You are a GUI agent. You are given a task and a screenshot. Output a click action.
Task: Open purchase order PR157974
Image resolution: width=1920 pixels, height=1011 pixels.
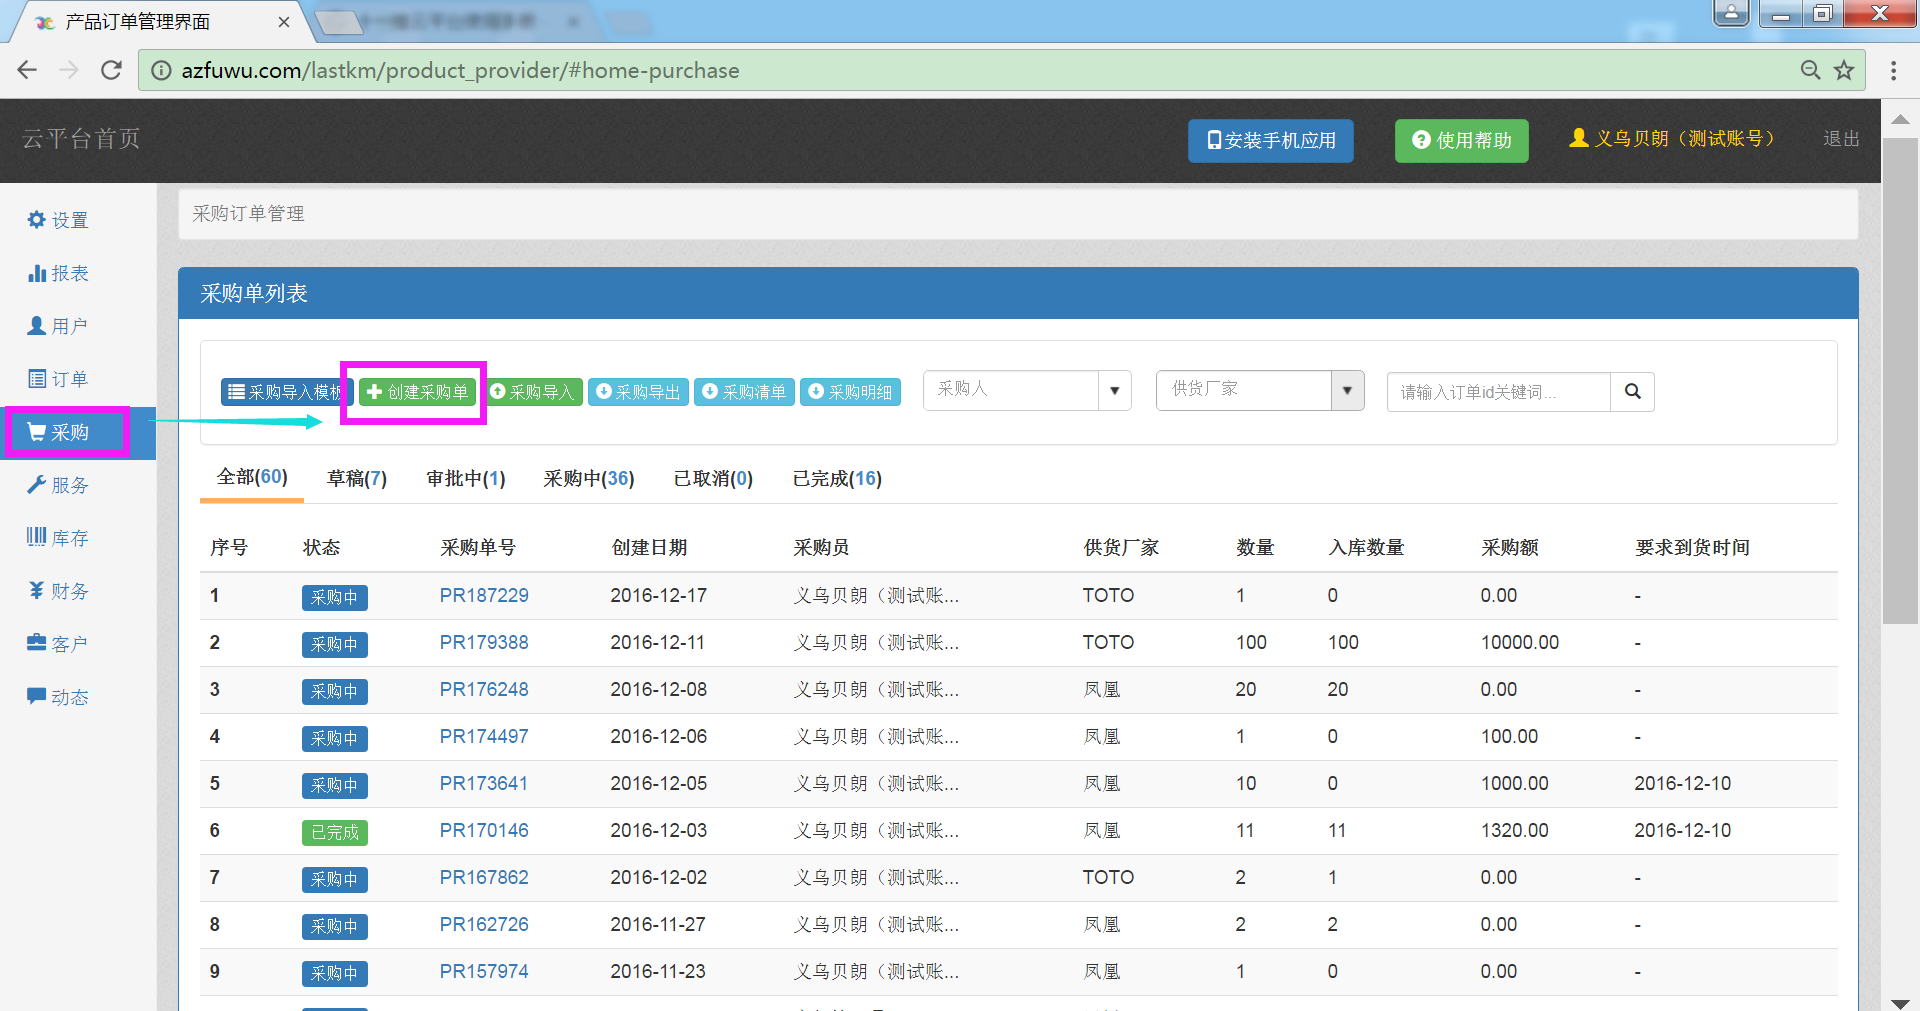484,972
